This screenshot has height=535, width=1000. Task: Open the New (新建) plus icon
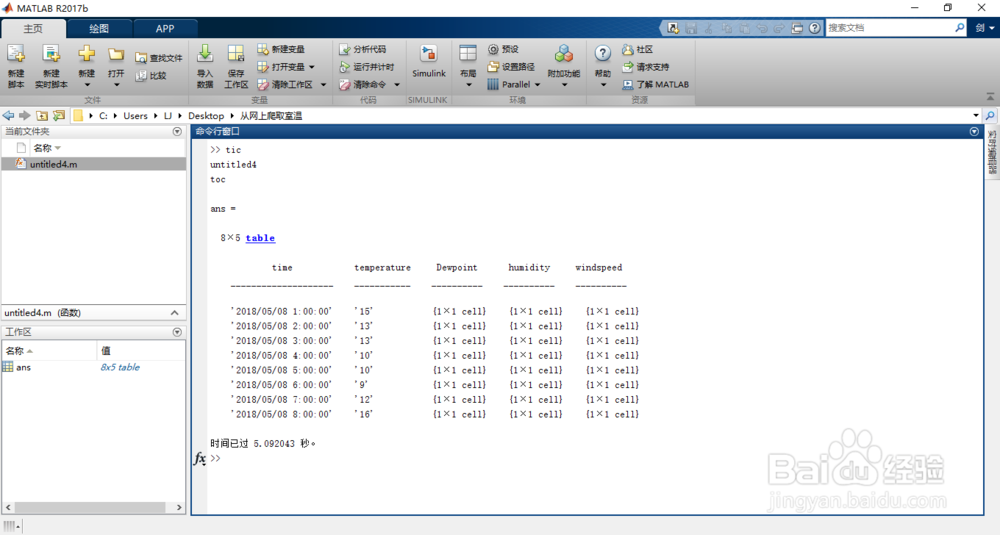[x=87, y=55]
